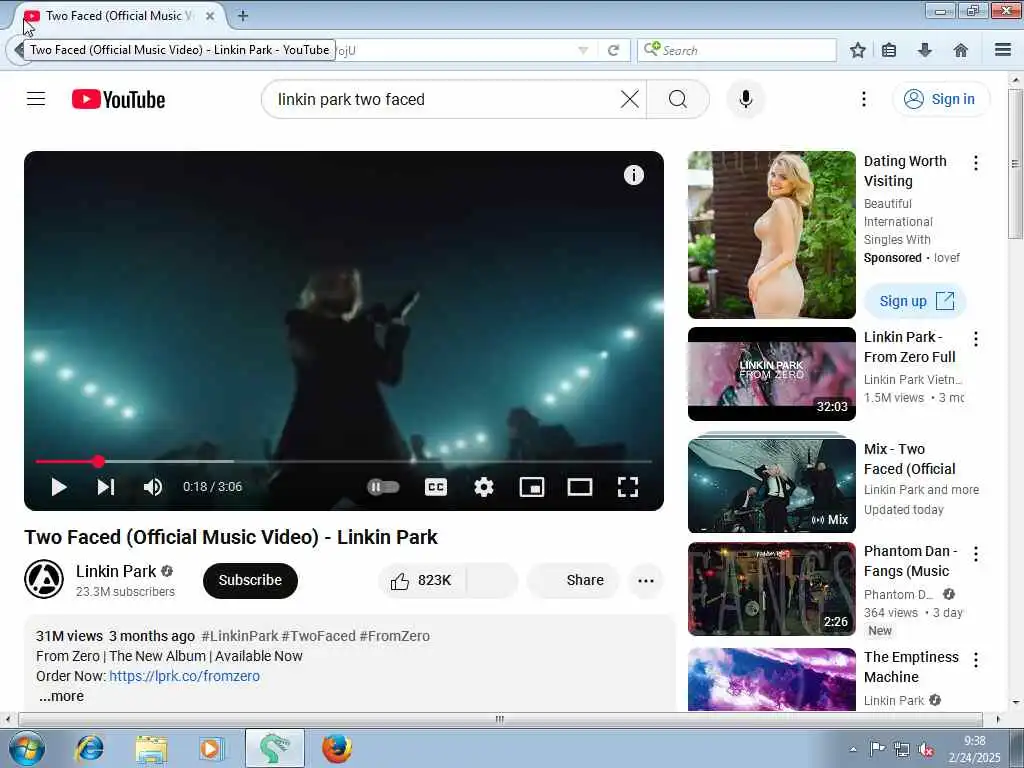Mute the video player volume

pos(153,487)
